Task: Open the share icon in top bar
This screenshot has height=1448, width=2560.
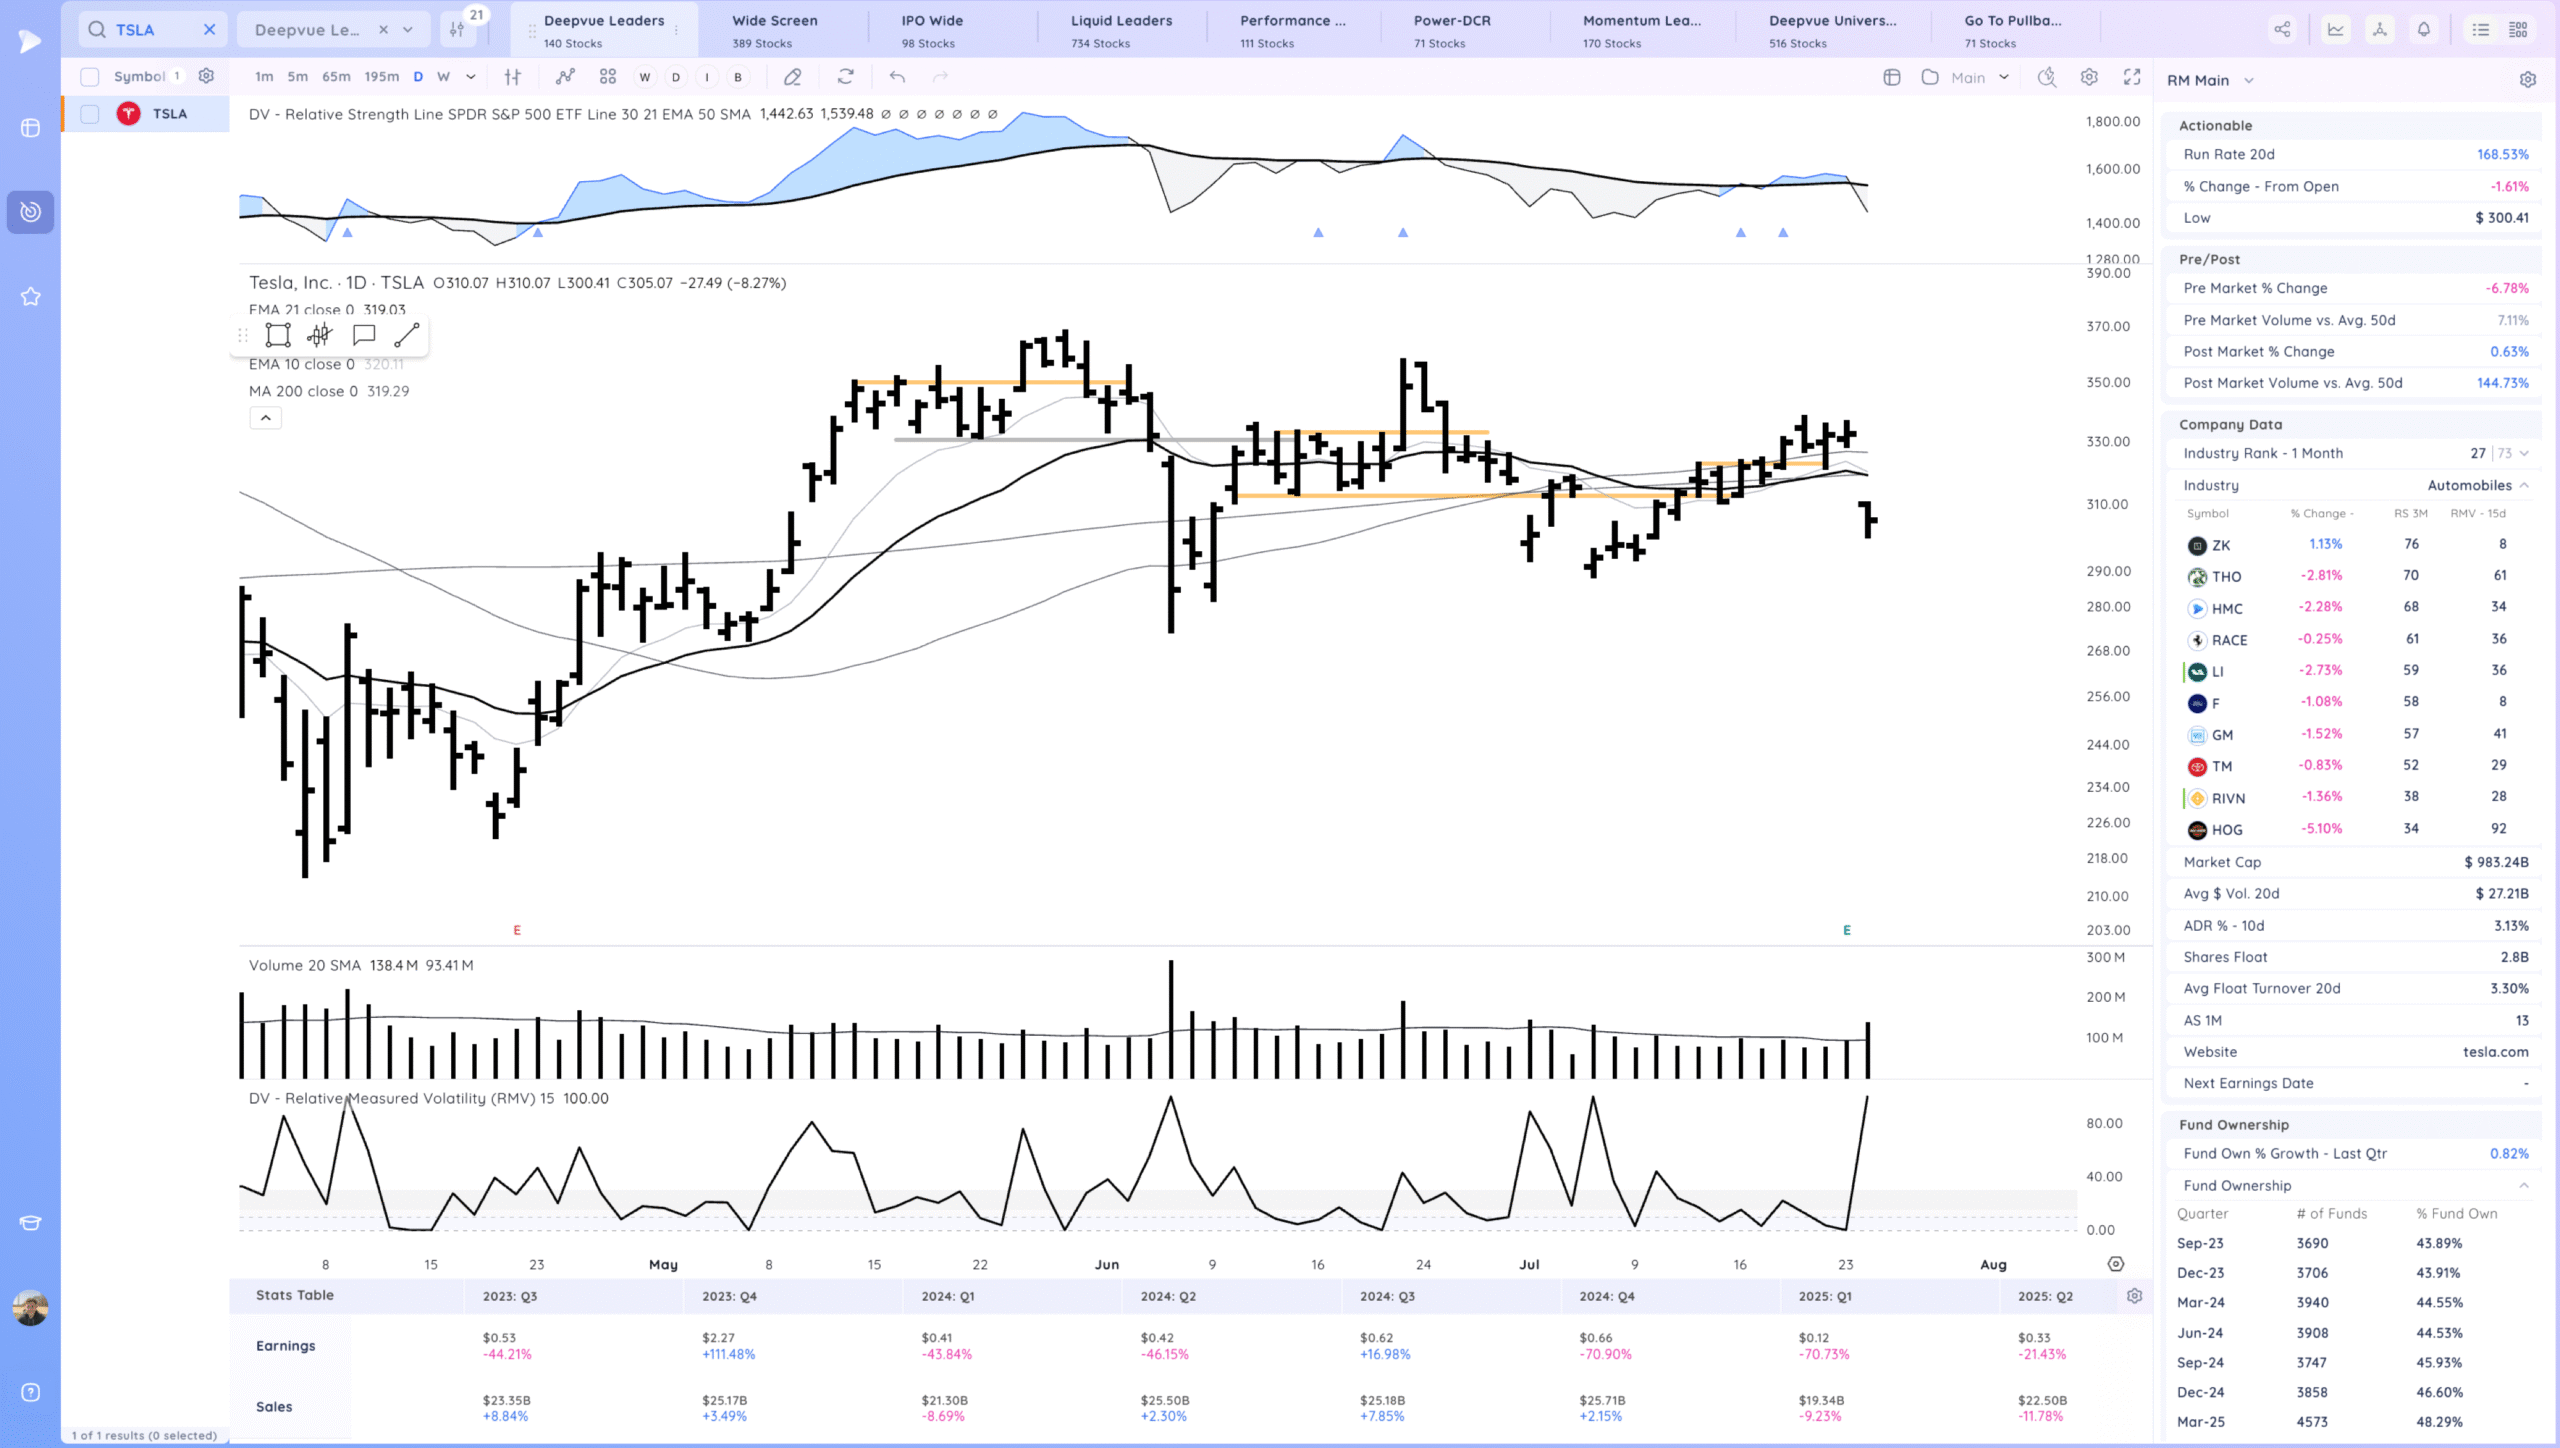Action: point(2282,30)
